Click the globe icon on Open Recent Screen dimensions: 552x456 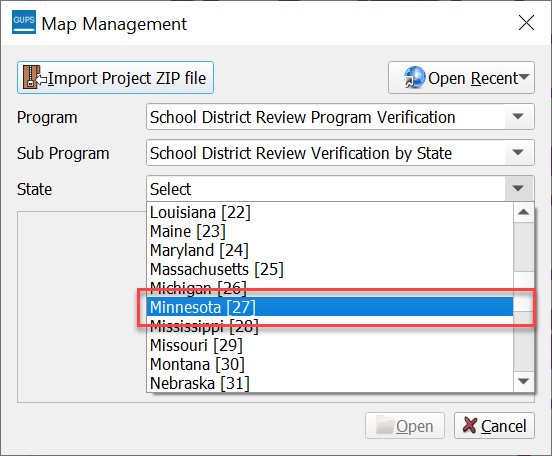pyautogui.click(x=414, y=77)
